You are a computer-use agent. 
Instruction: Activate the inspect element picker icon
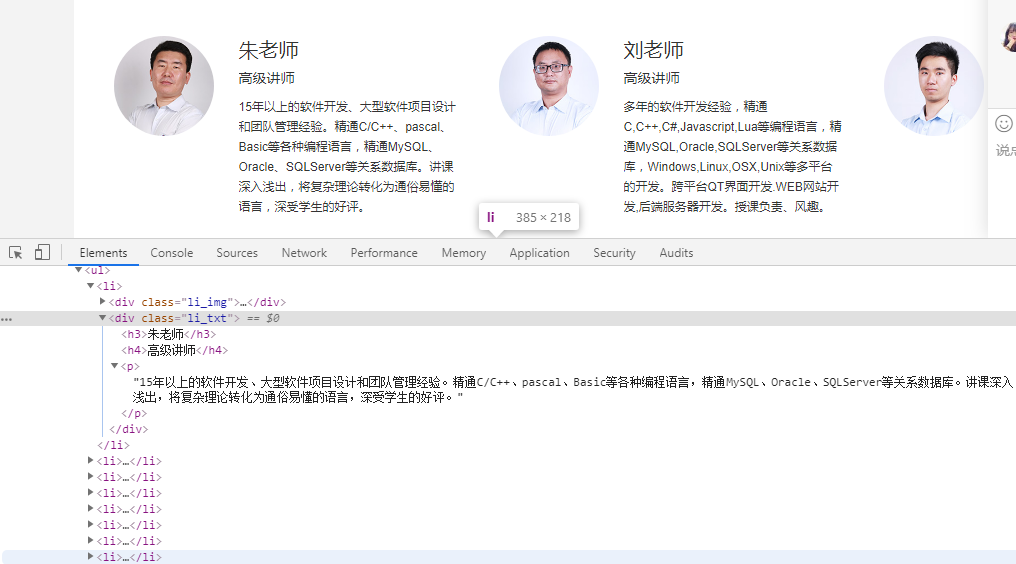coord(16,253)
